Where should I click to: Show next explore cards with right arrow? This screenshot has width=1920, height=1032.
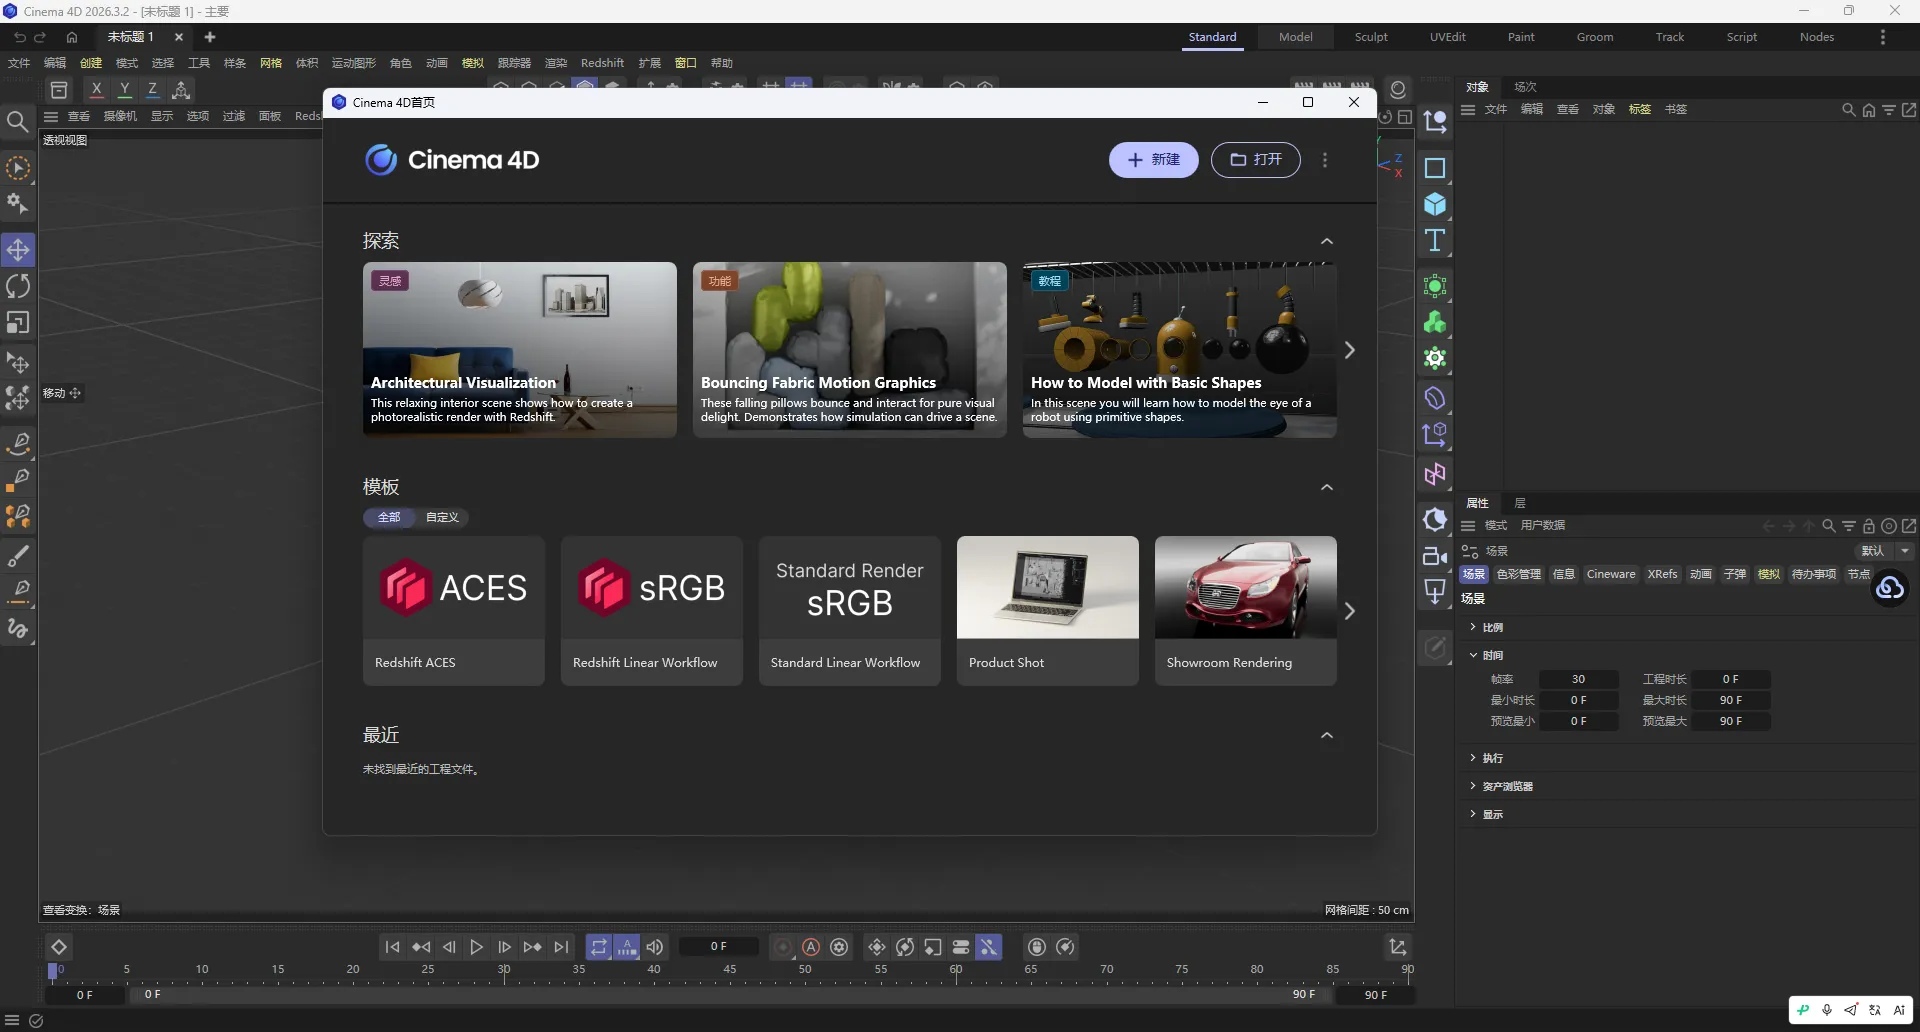(1350, 350)
